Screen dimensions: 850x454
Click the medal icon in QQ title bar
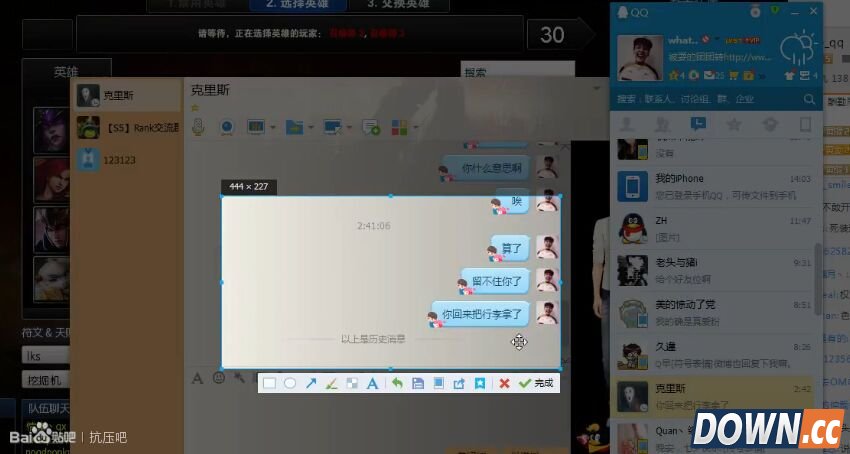(x=755, y=11)
